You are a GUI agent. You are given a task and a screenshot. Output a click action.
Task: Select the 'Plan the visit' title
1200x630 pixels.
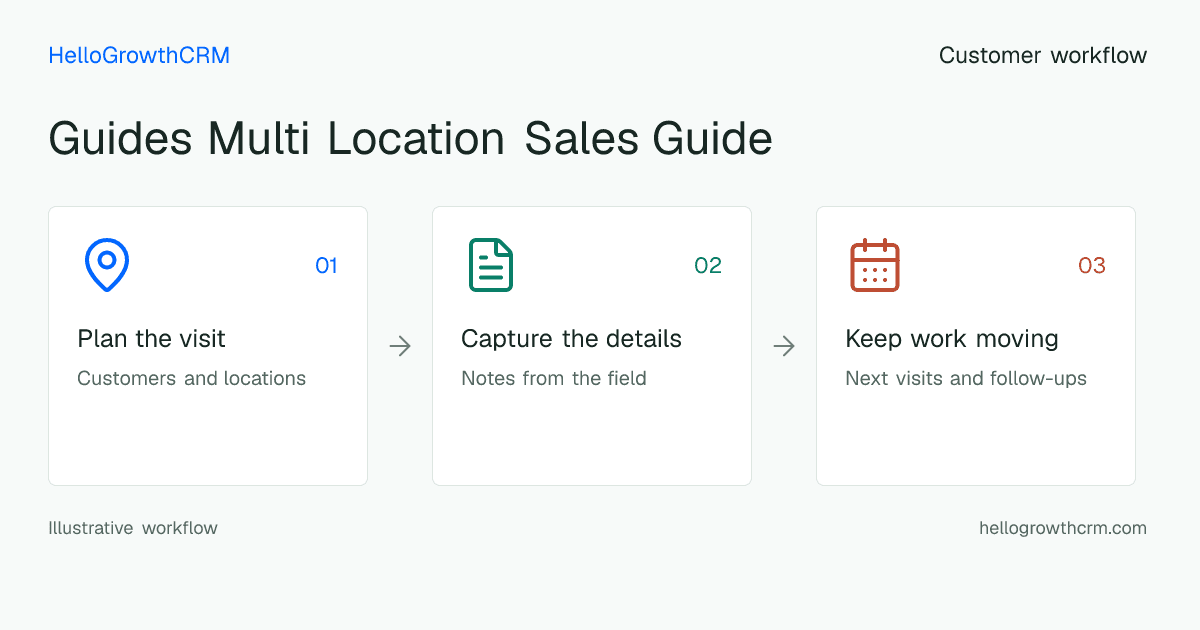click(152, 339)
